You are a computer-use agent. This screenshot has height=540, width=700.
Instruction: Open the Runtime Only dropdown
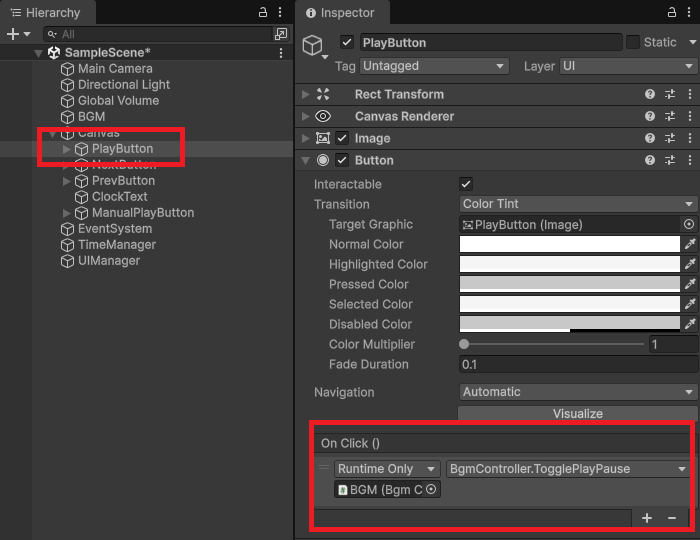coord(387,468)
